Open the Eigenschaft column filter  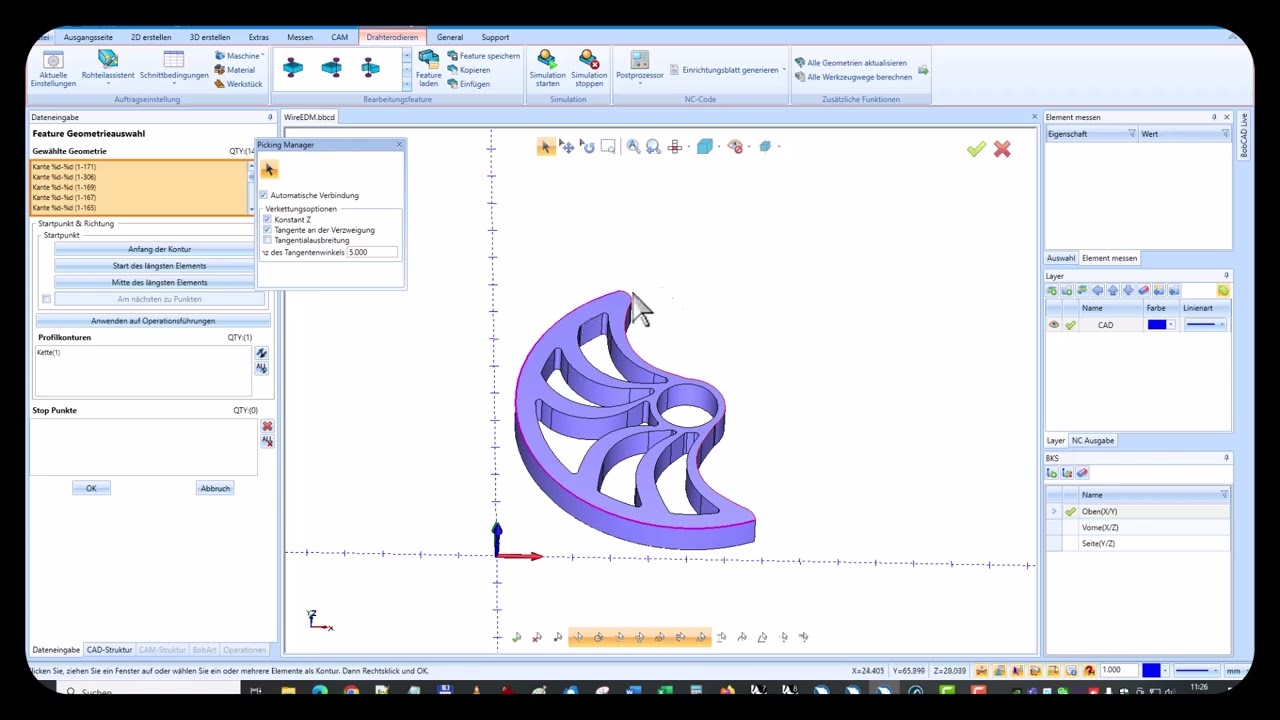(x=1132, y=134)
